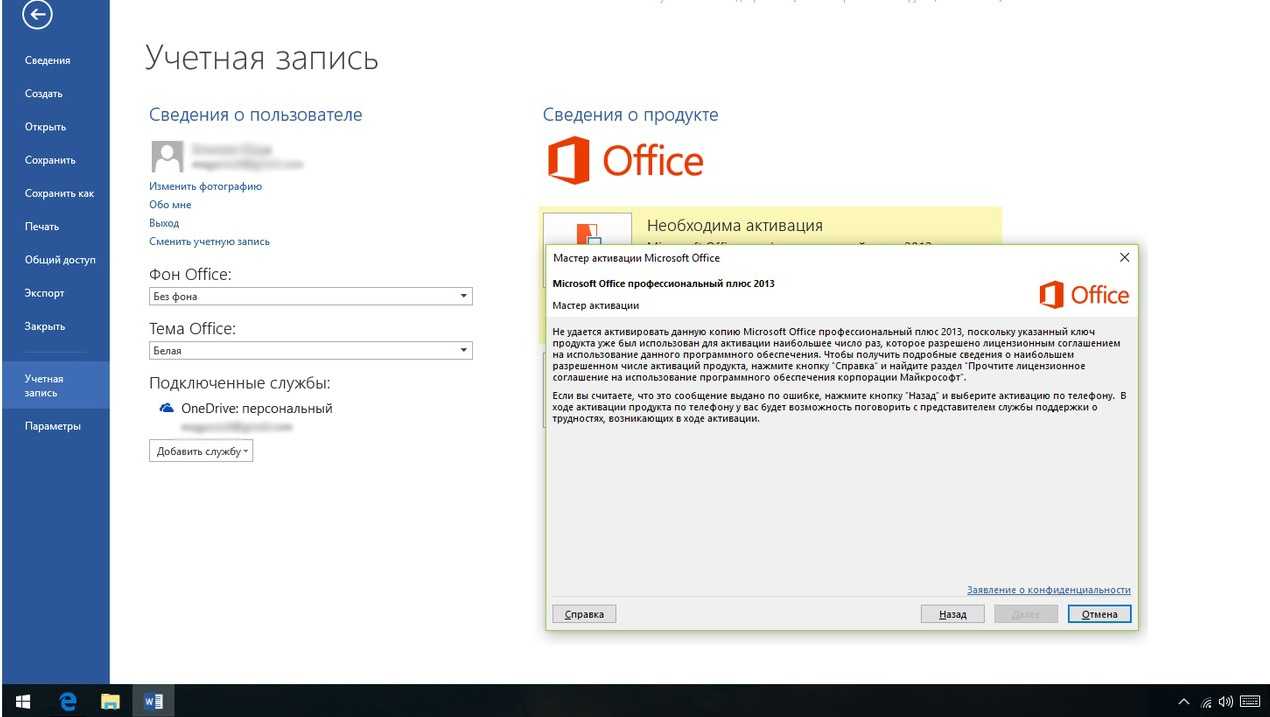1270x717 pixels.
Task: Open the touch keyboard tray icon
Action: tap(1251, 702)
